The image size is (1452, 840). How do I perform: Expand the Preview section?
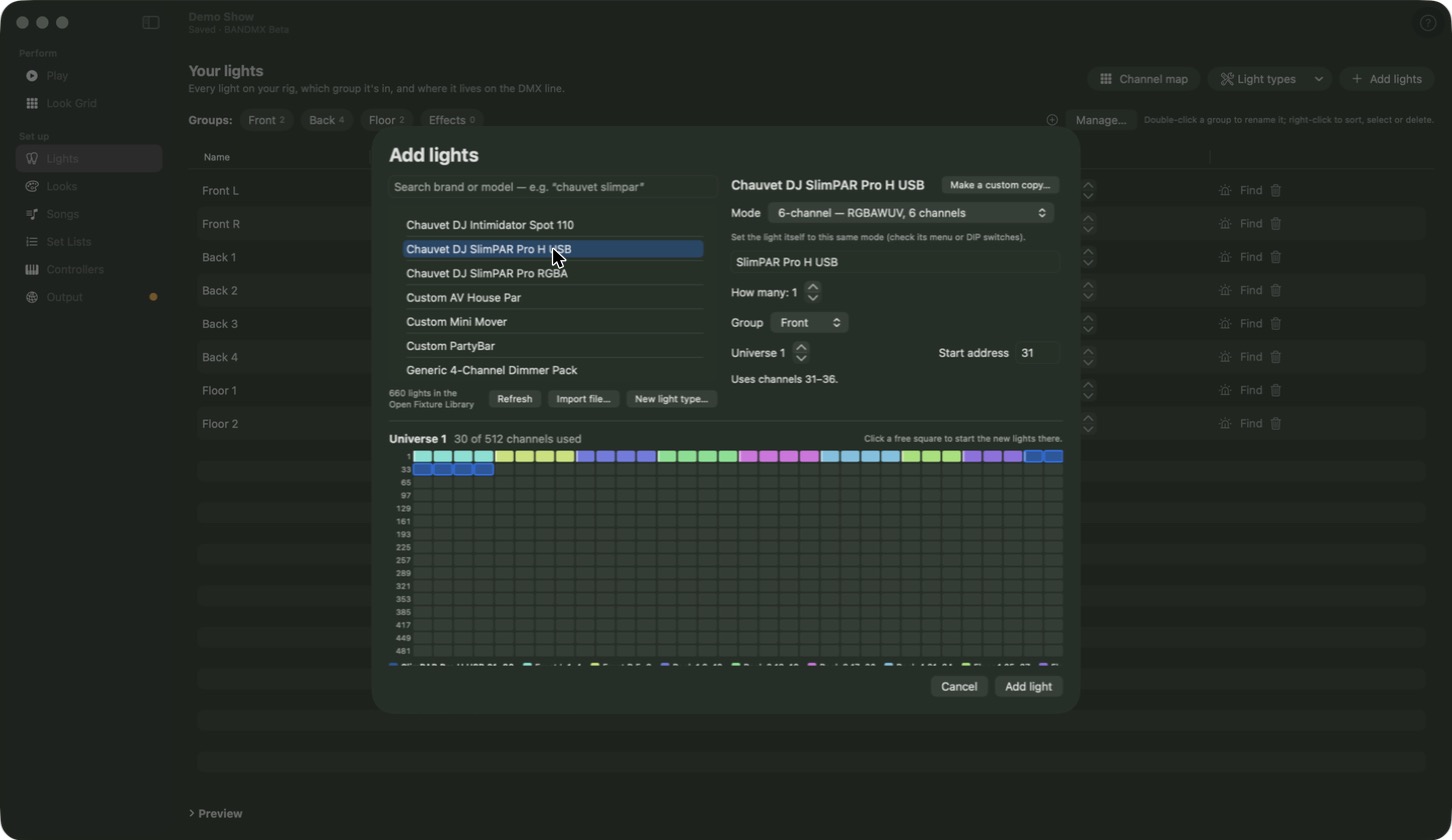click(215, 814)
